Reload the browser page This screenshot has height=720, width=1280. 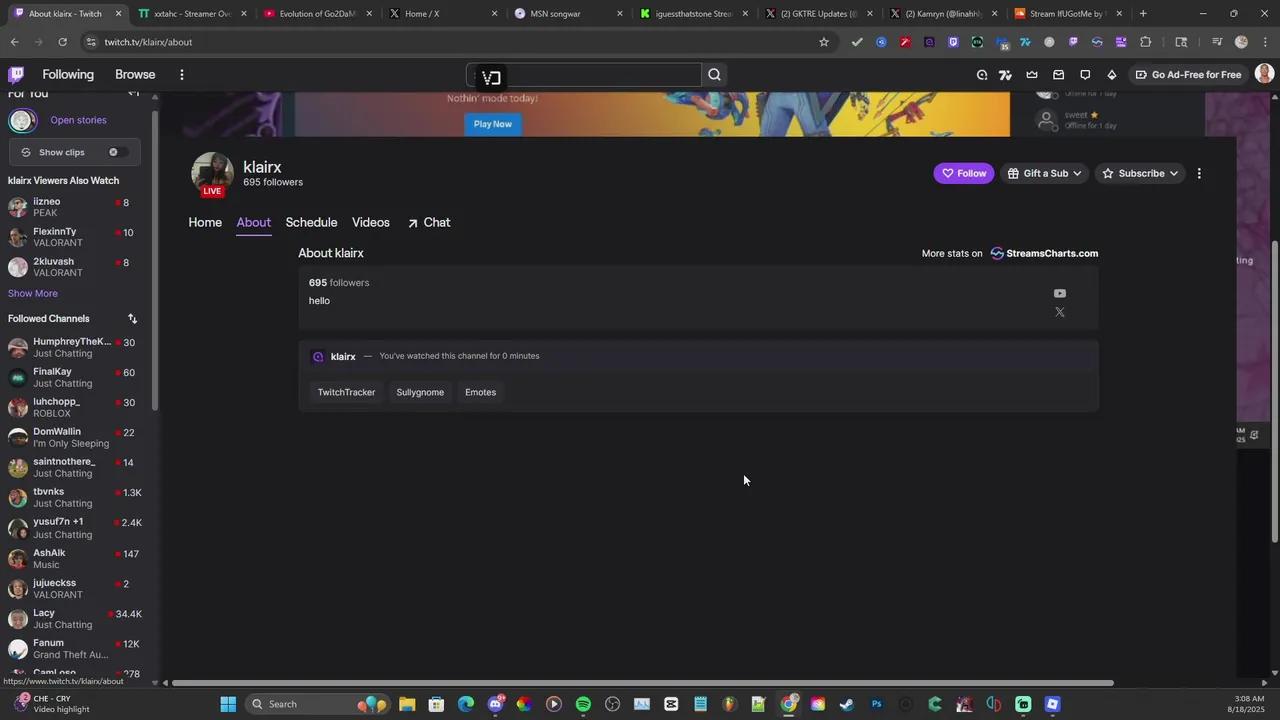62,42
